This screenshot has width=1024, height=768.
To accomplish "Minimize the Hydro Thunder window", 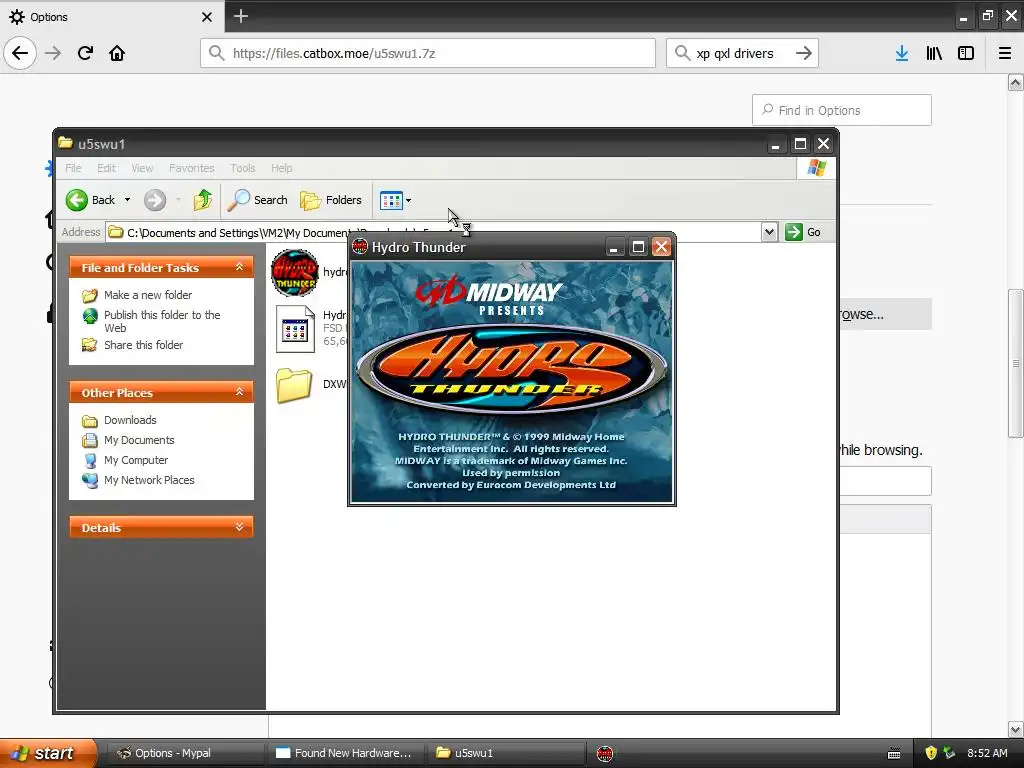I will point(614,247).
